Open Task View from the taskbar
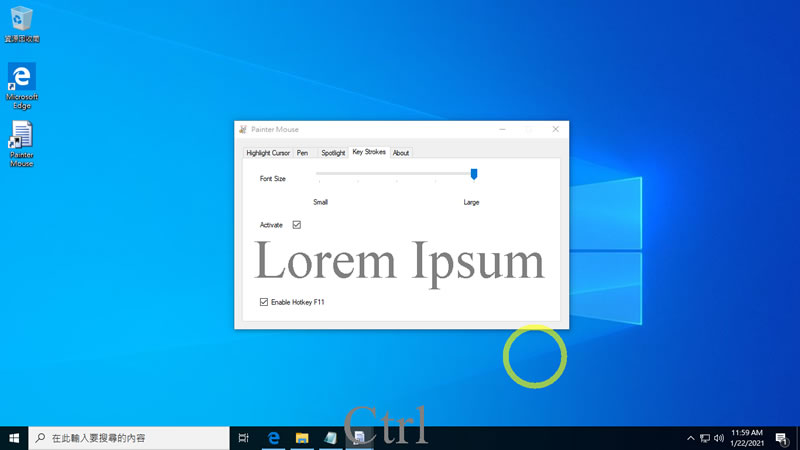The width and height of the screenshot is (800, 450). tap(243, 438)
